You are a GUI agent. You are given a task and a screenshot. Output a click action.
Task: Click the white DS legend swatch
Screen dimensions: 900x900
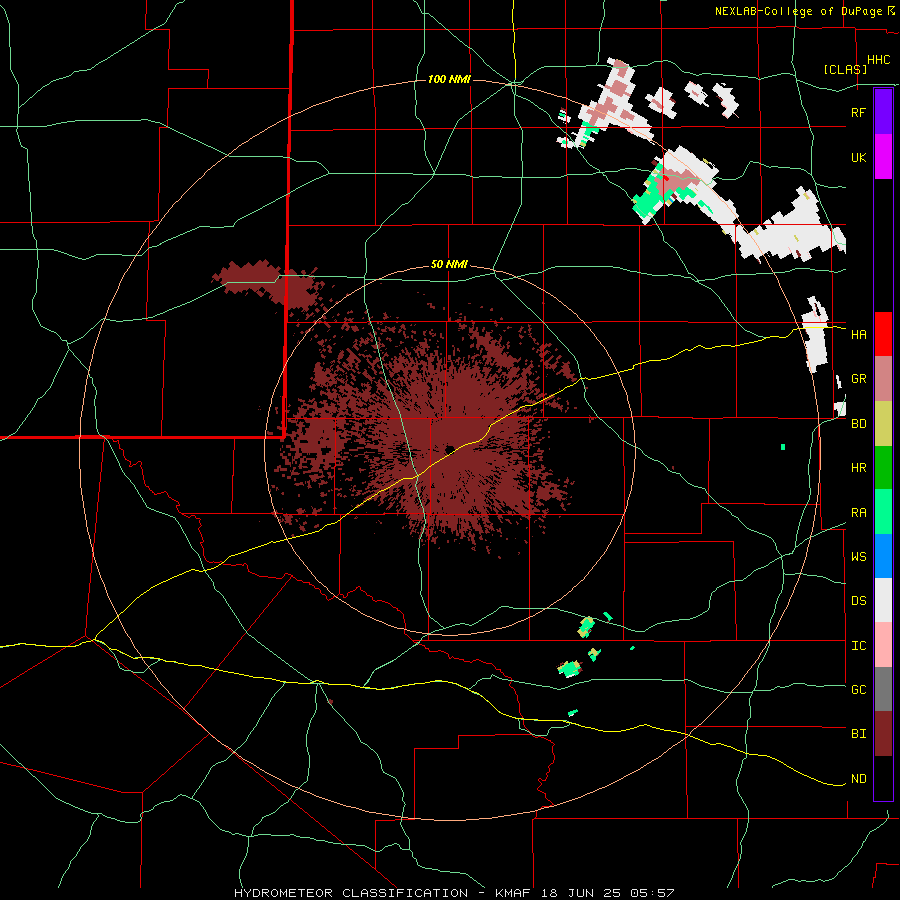coord(883,600)
